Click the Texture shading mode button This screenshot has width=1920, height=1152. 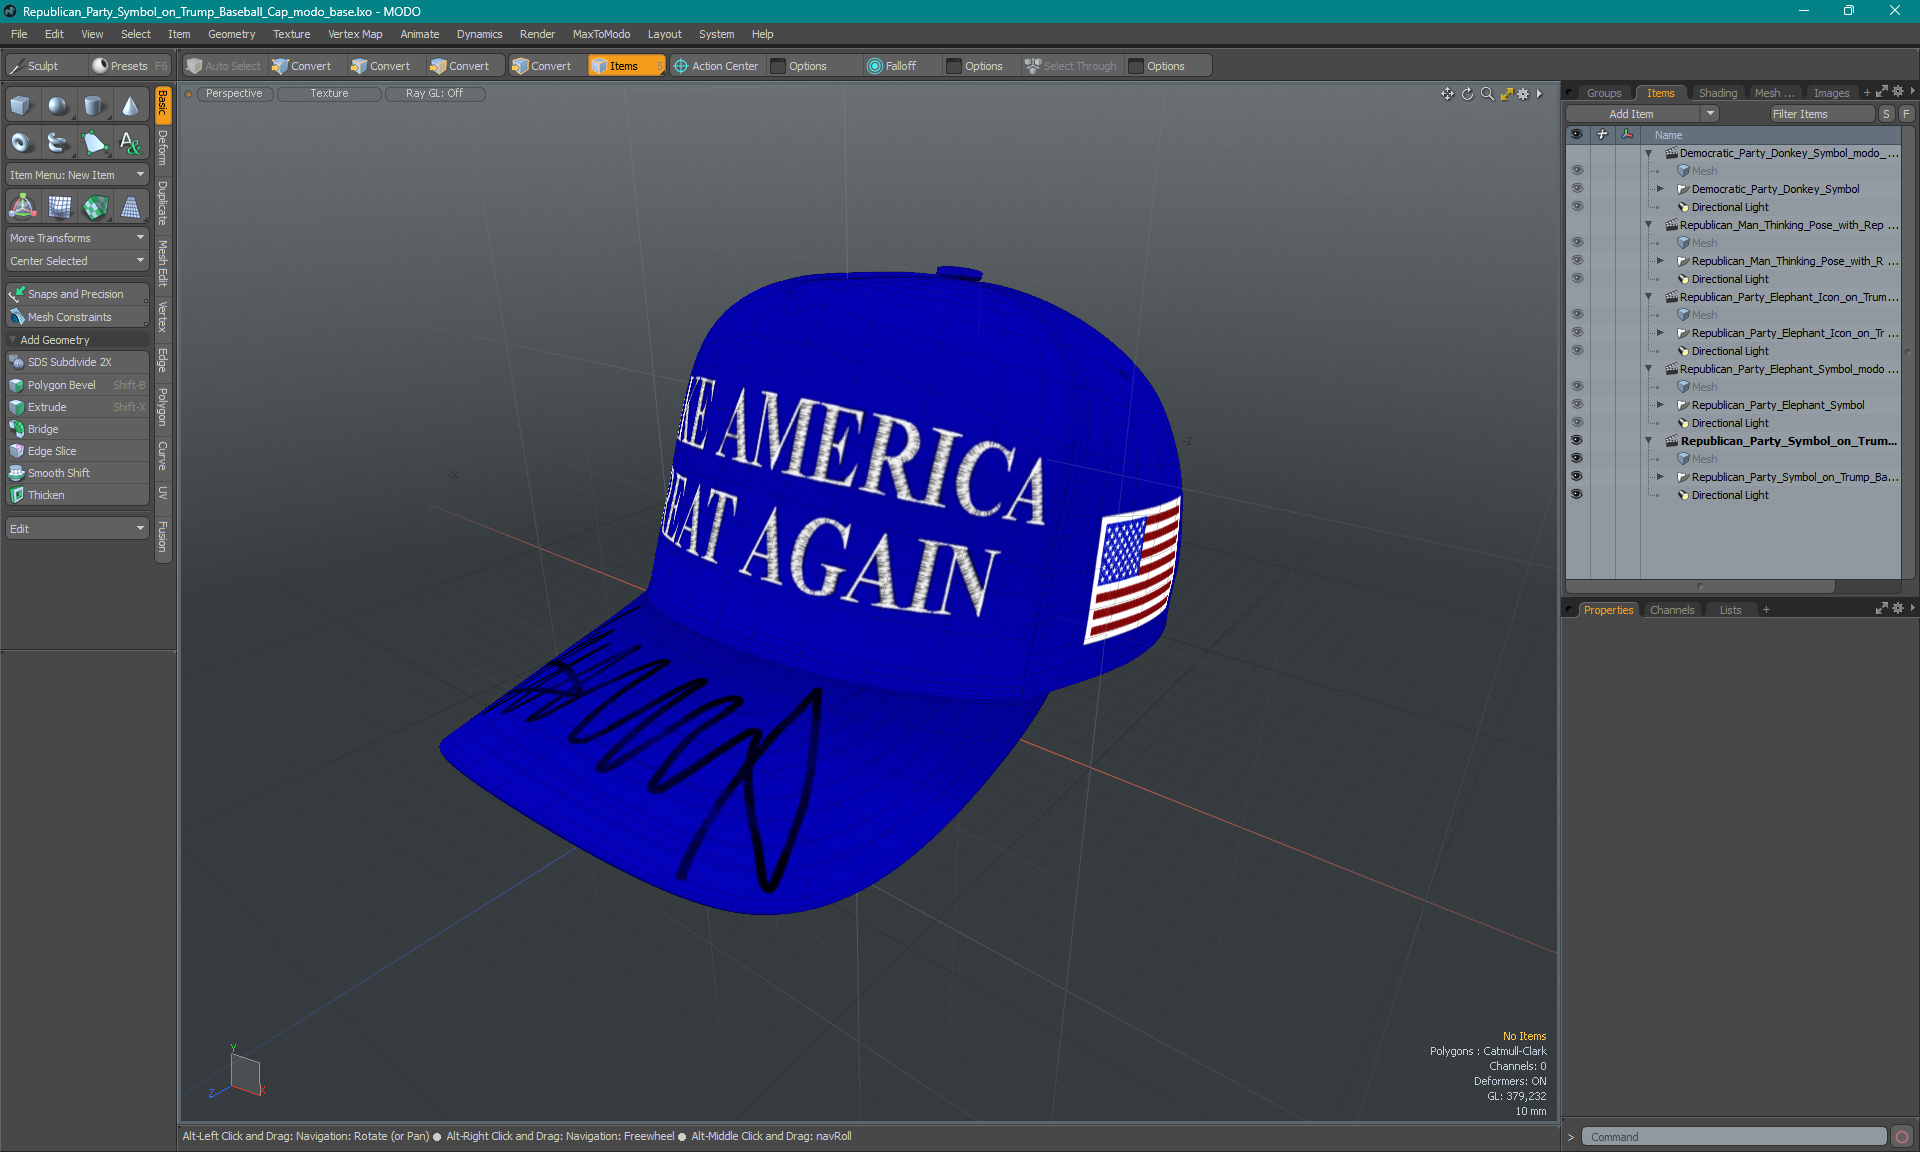tap(329, 94)
